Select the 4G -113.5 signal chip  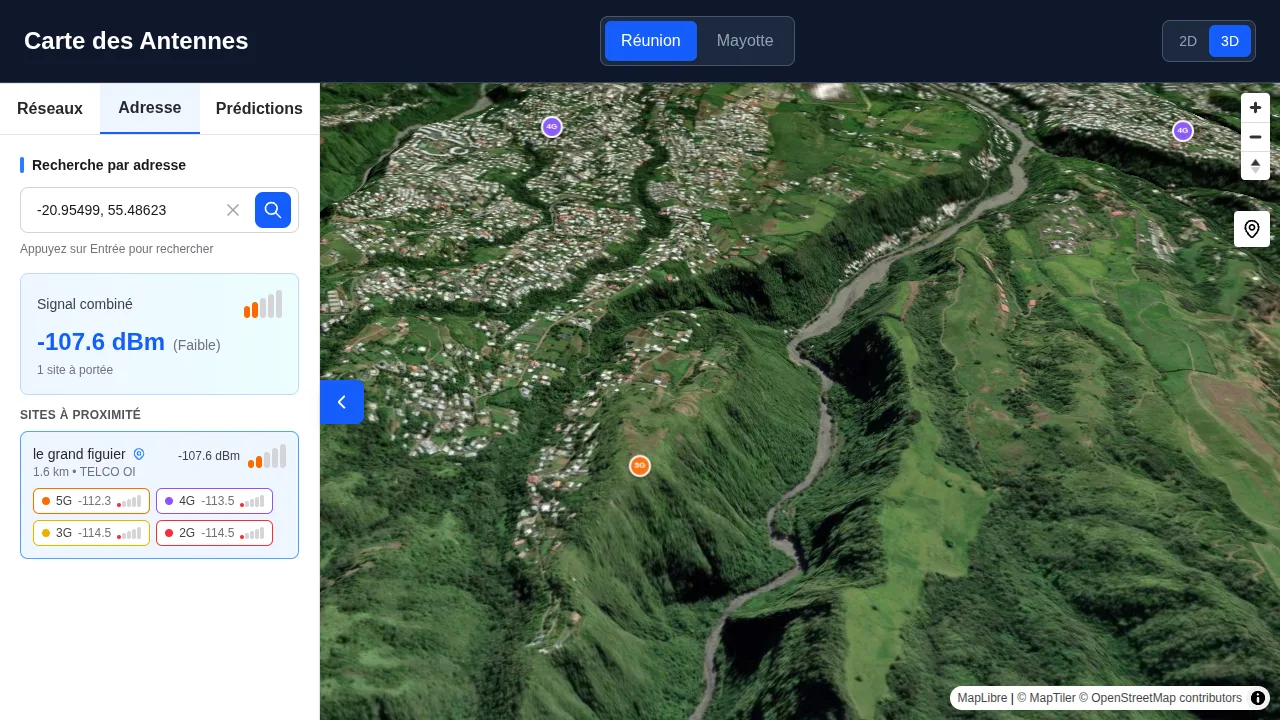[214, 501]
